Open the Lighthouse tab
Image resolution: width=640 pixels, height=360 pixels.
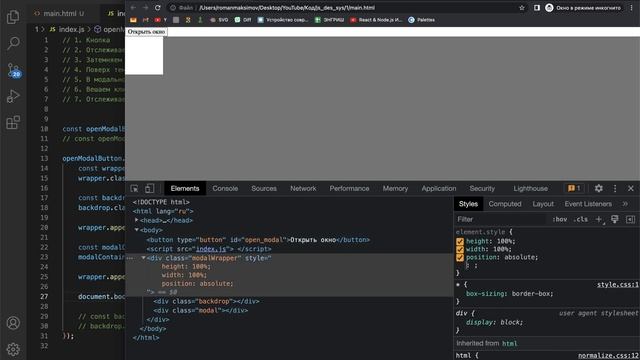coord(531,188)
